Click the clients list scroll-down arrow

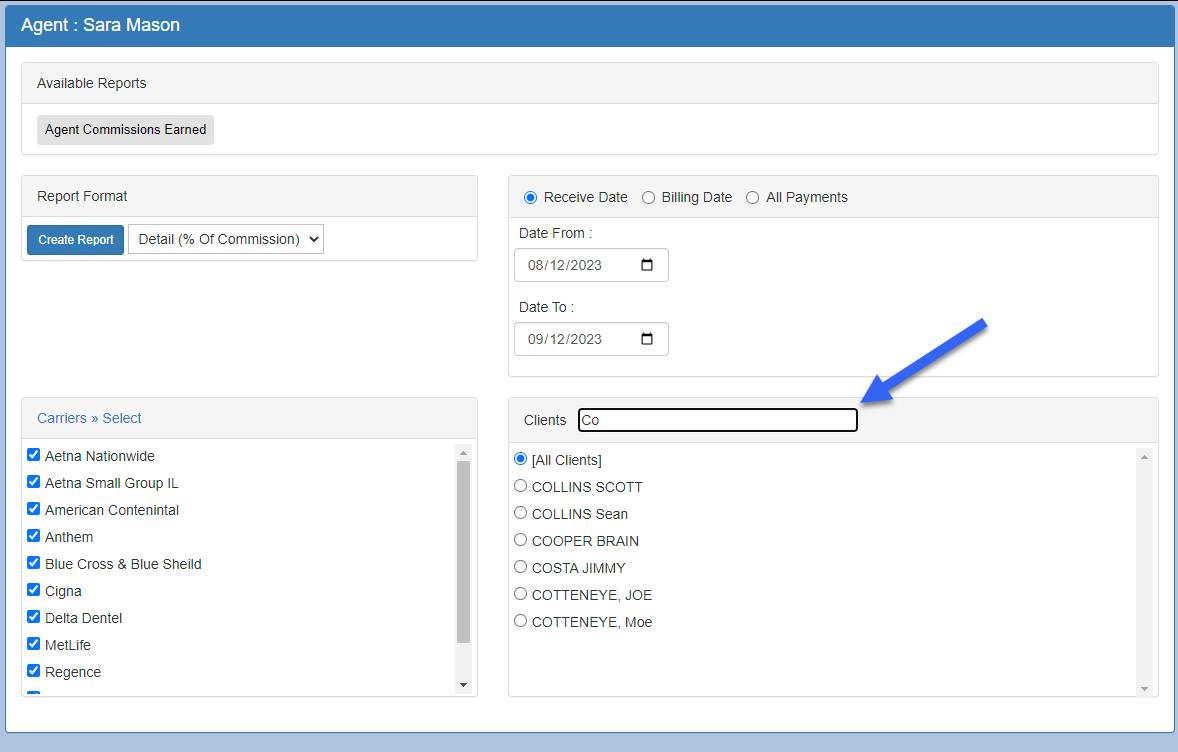pyautogui.click(x=1143, y=687)
